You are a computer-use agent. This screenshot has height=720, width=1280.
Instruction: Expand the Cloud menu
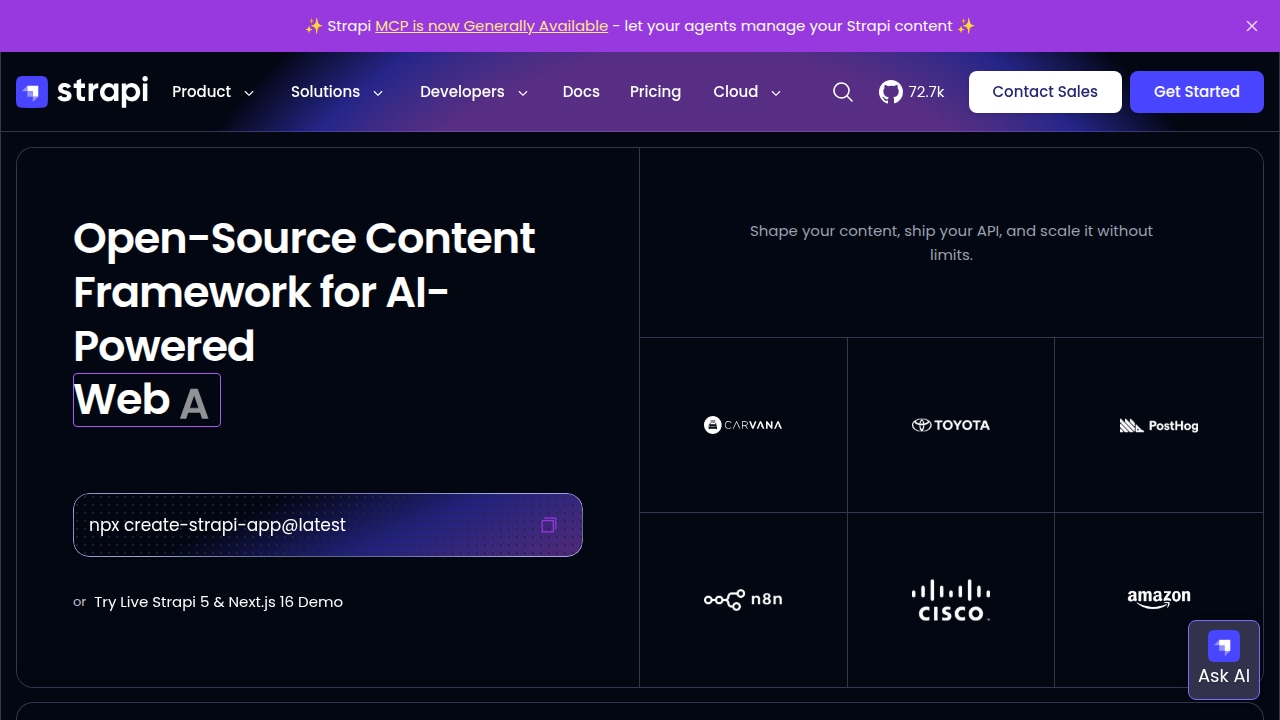pyautogui.click(x=747, y=92)
